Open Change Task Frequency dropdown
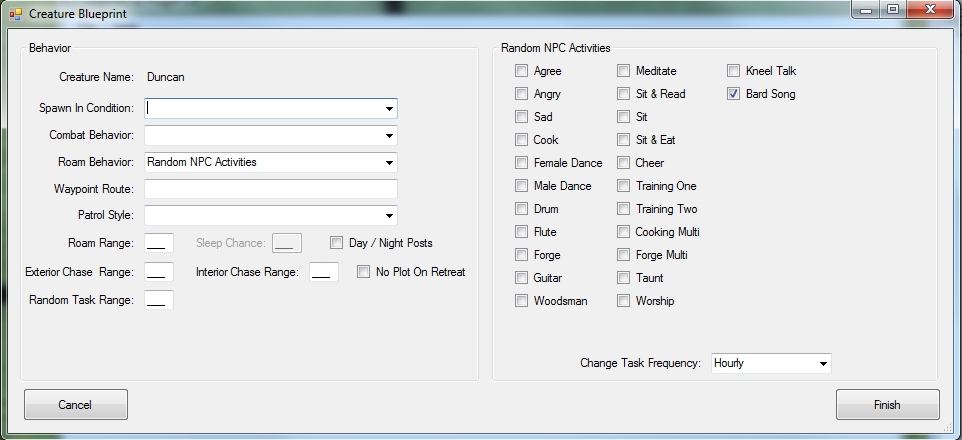Viewport: 962px width, 440px height. (x=822, y=364)
